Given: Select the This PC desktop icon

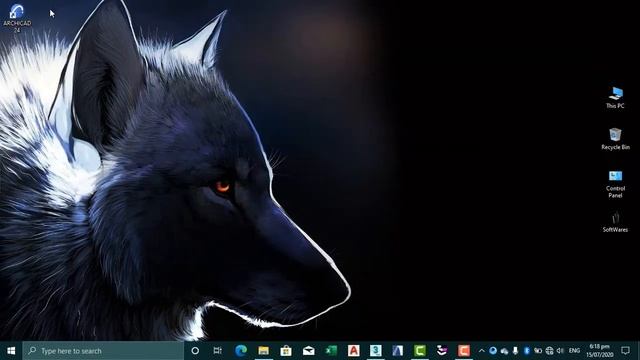Looking at the screenshot, I should pyautogui.click(x=615, y=98).
